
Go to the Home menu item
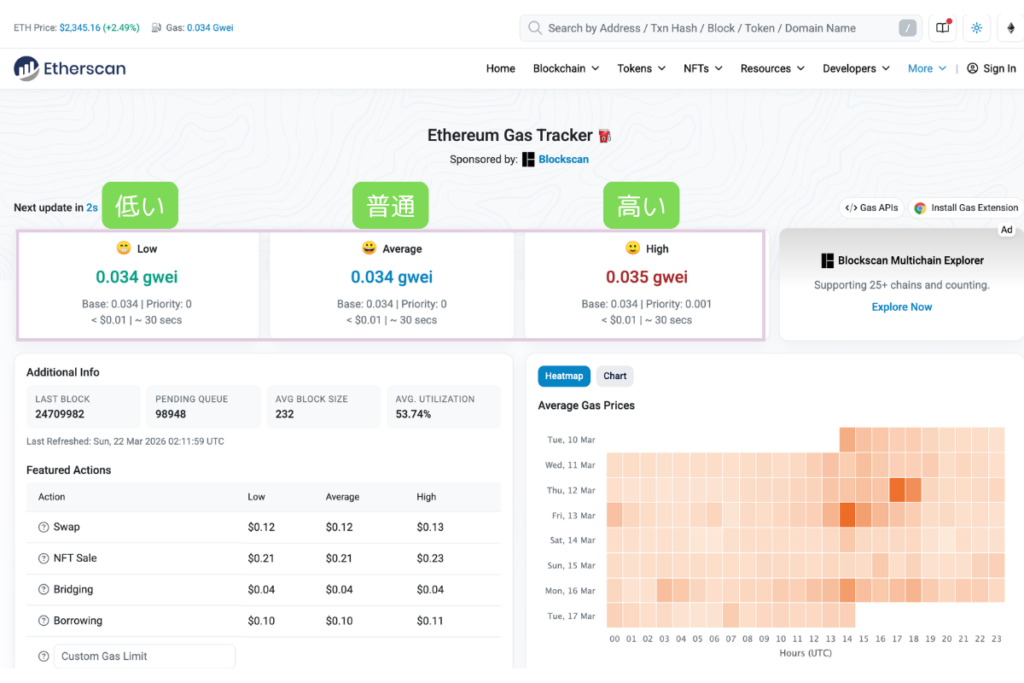tap(500, 68)
